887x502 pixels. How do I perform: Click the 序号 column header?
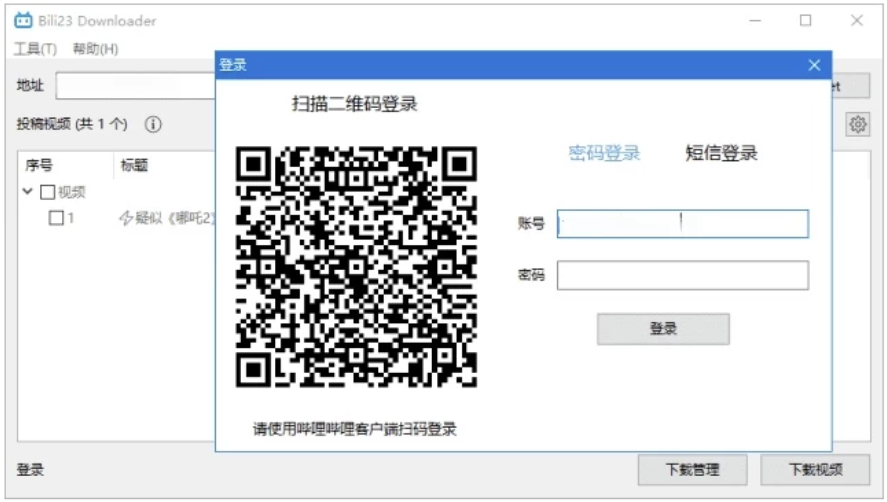point(40,165)
